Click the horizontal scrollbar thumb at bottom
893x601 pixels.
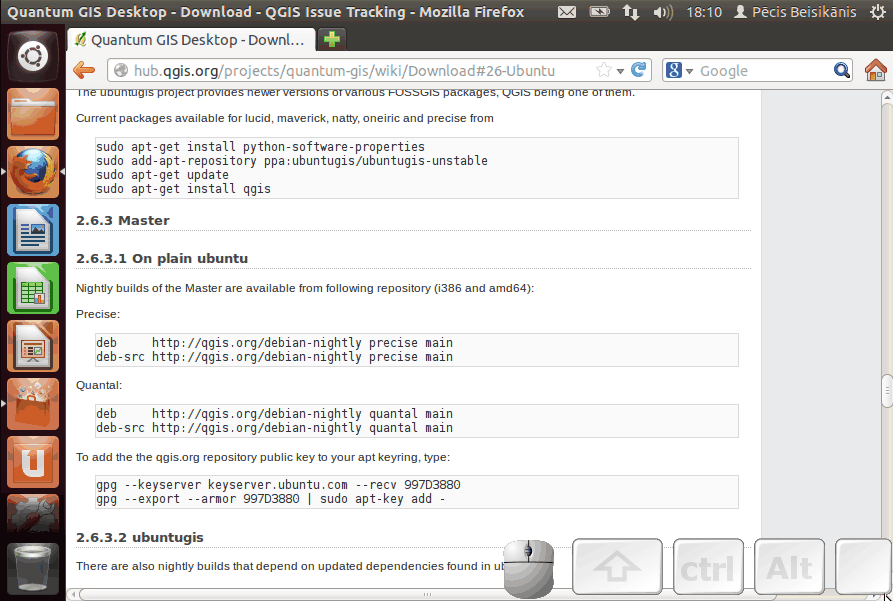tap(427, 594)
